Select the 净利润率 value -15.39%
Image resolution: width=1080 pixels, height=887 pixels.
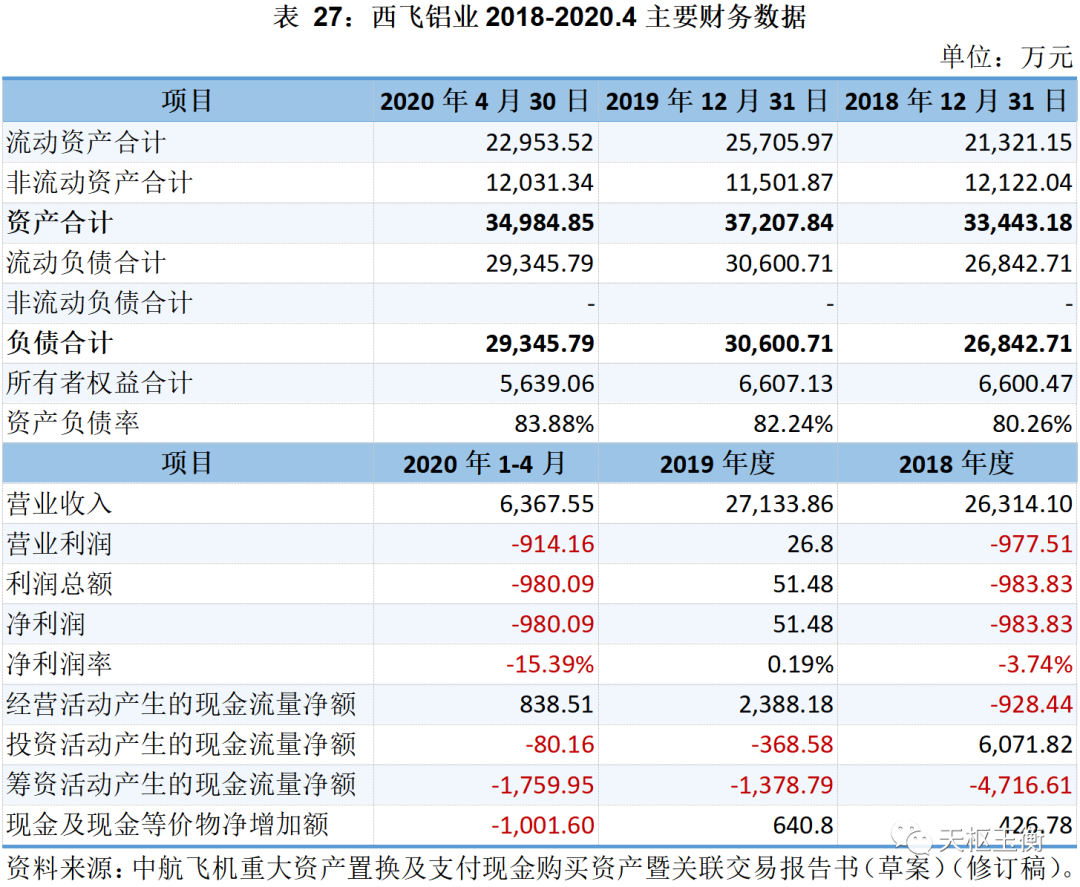coord(549,665)
